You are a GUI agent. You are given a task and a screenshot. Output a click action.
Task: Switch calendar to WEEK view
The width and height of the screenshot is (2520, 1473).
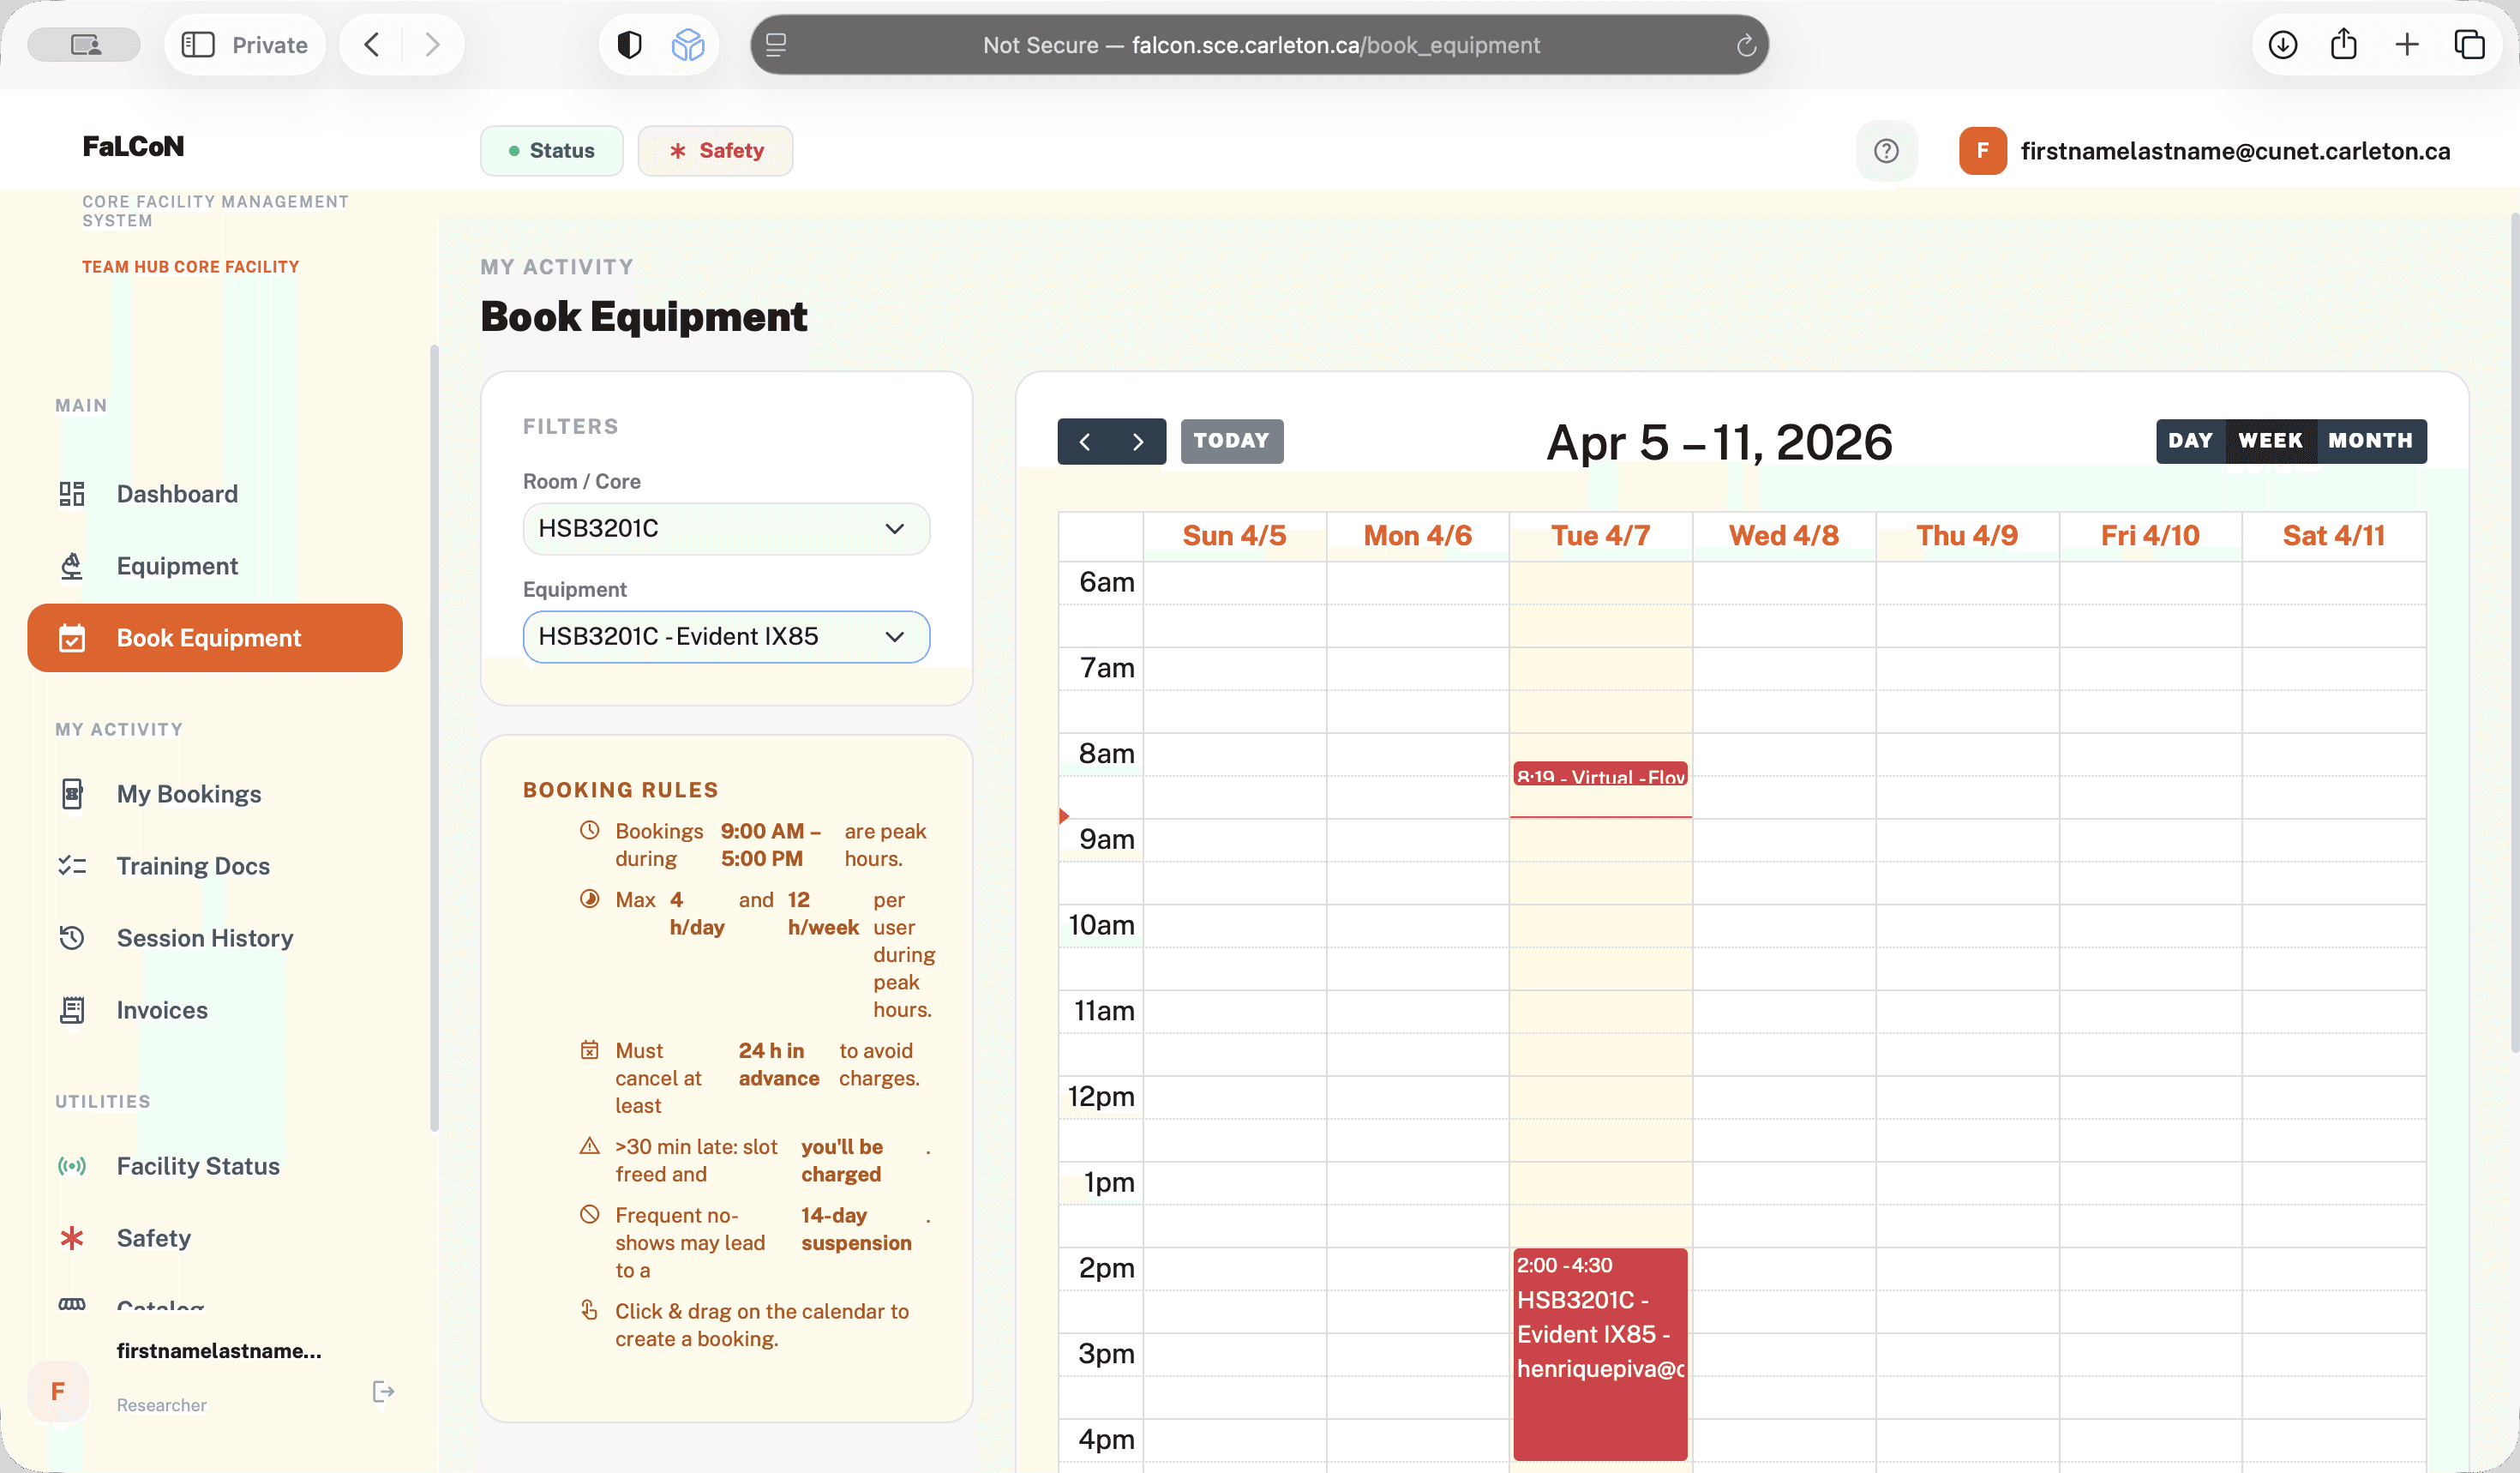click(2270, 440)
